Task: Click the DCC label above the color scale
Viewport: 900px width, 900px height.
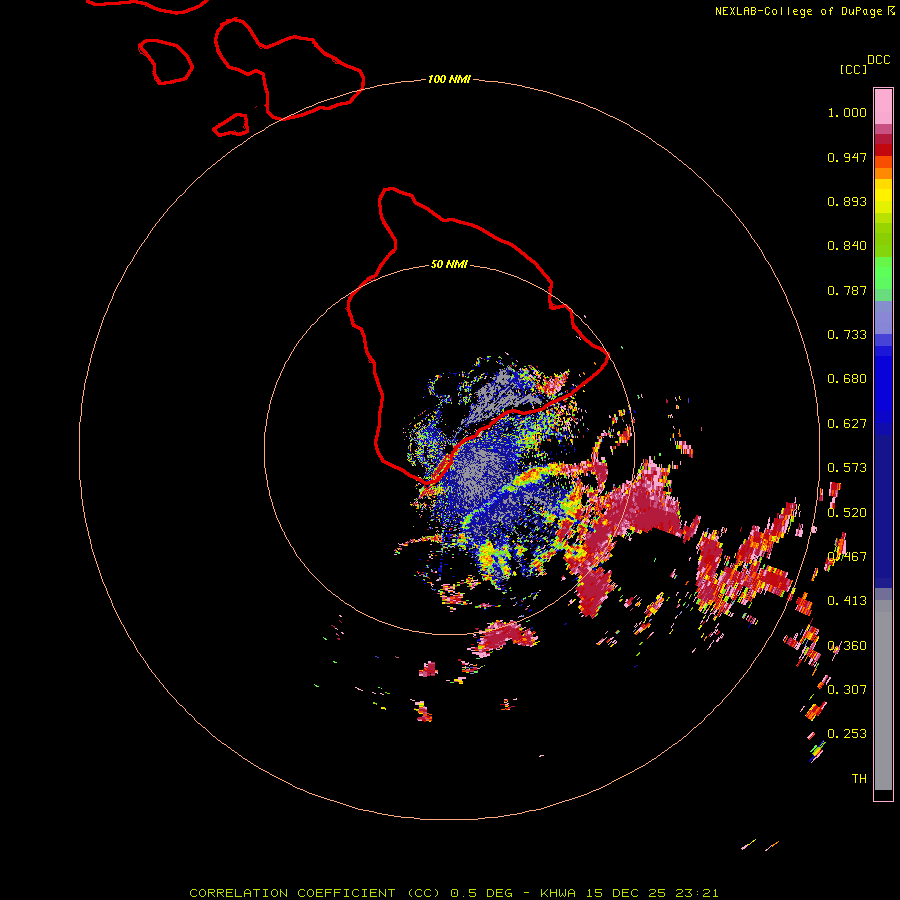Action: (x=879, y=60)
